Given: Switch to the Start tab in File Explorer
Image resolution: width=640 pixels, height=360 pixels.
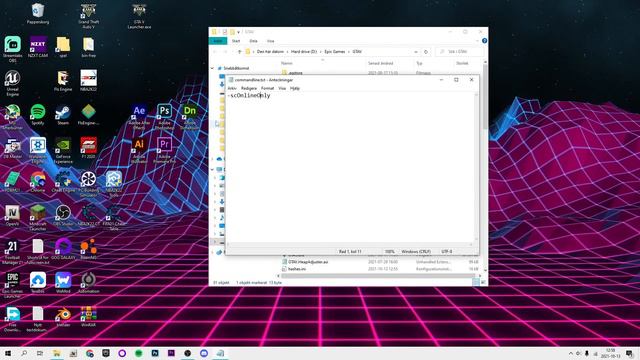Looking at the screenshot, I should (x=236, y=41).
